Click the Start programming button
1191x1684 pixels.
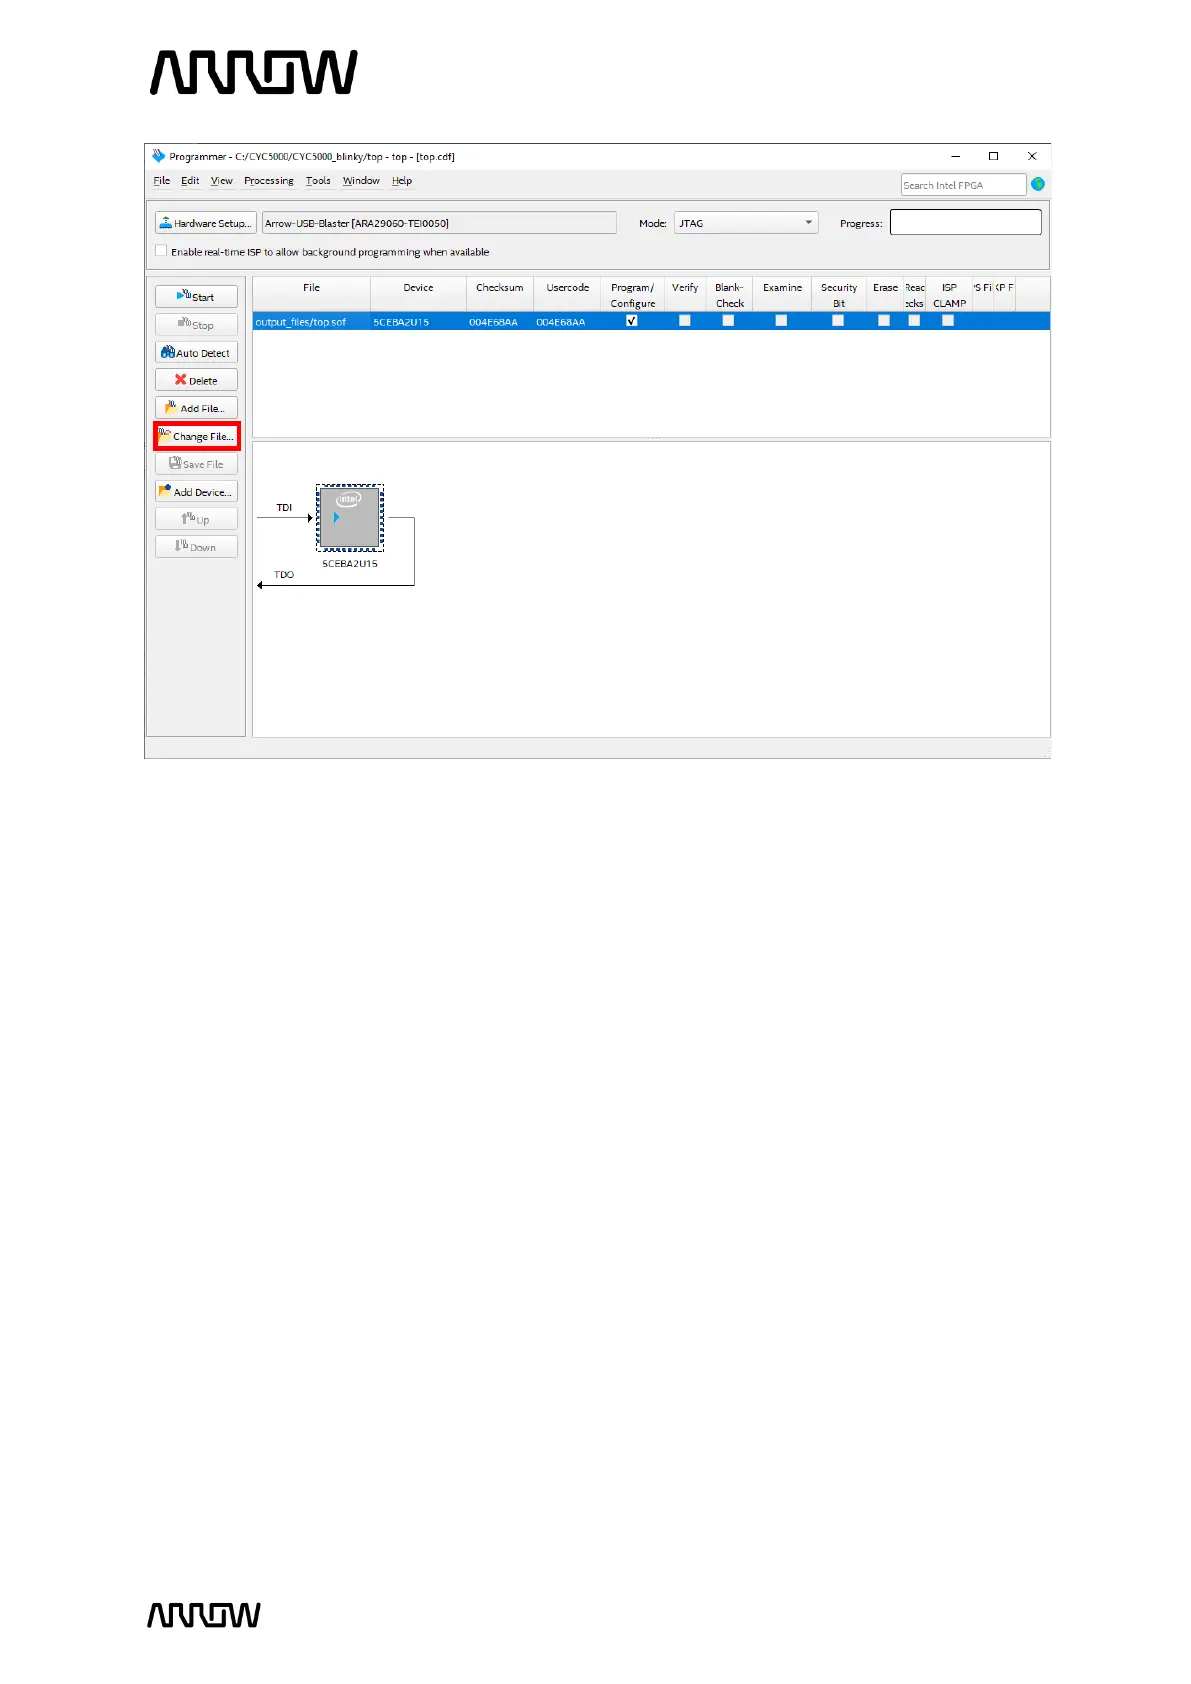click(196, 297)
